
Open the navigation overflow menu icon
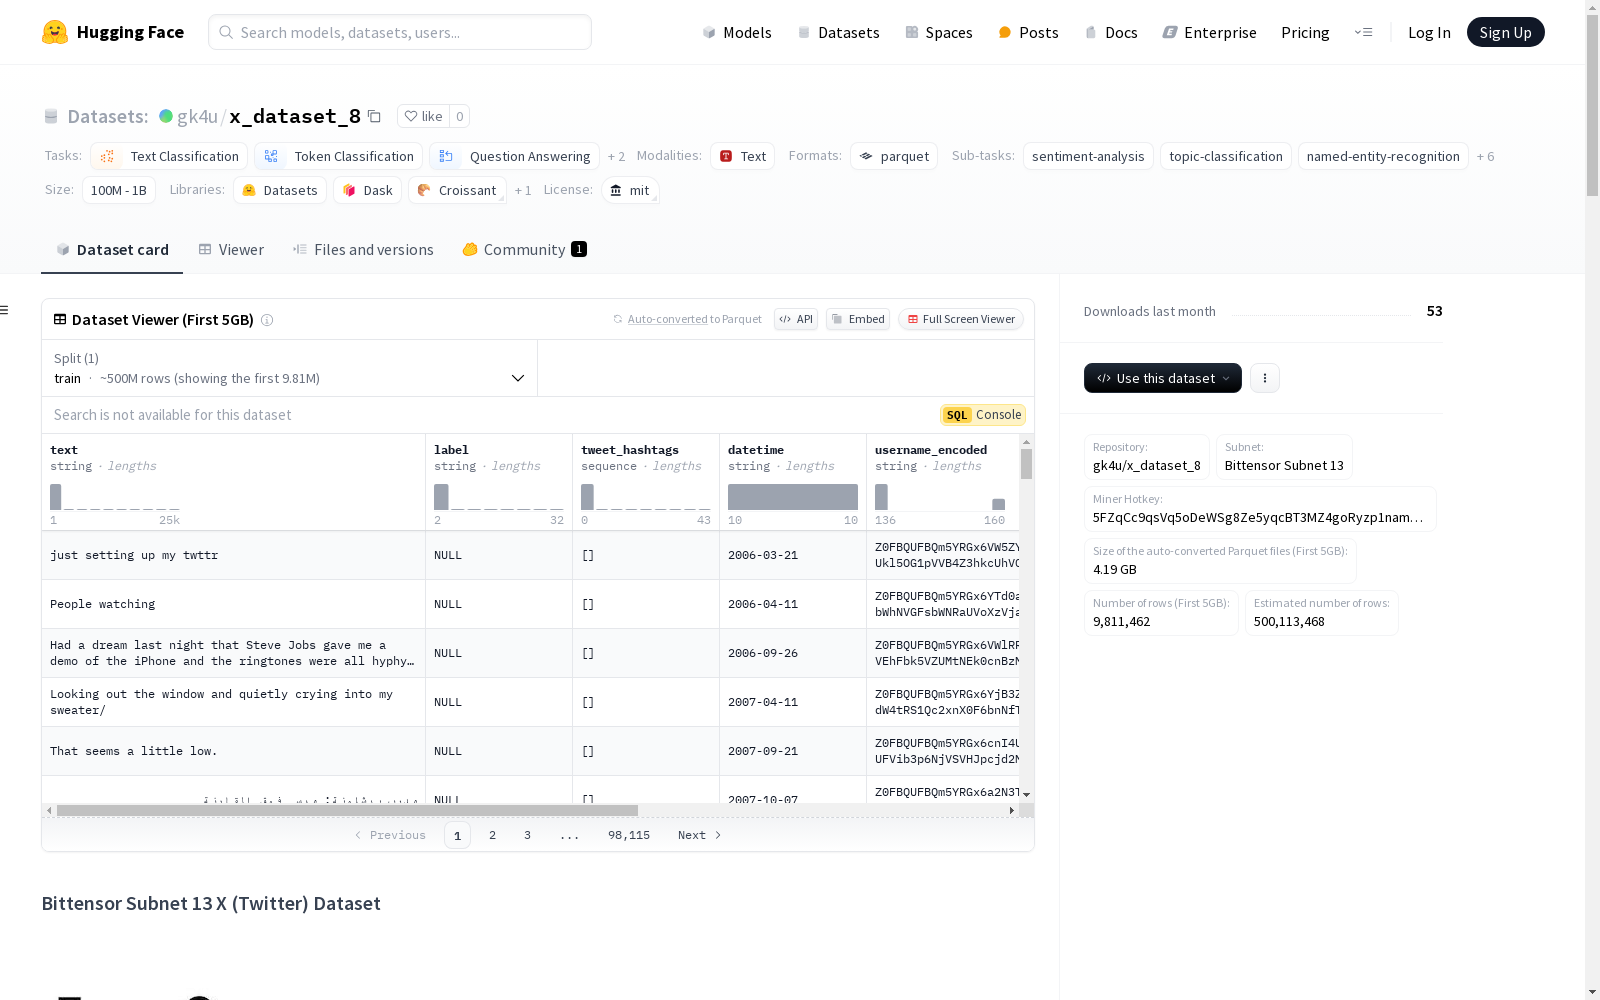[1363, 32]
